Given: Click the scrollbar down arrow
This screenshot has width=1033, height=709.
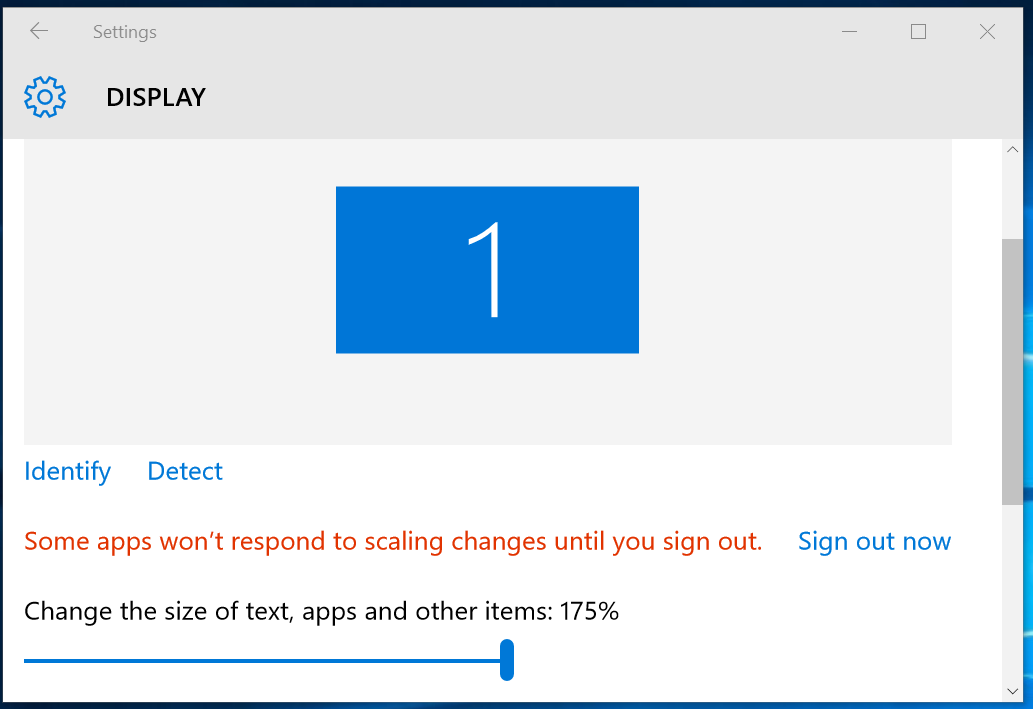Looking at the screenshot, I should pos(1012,690).
